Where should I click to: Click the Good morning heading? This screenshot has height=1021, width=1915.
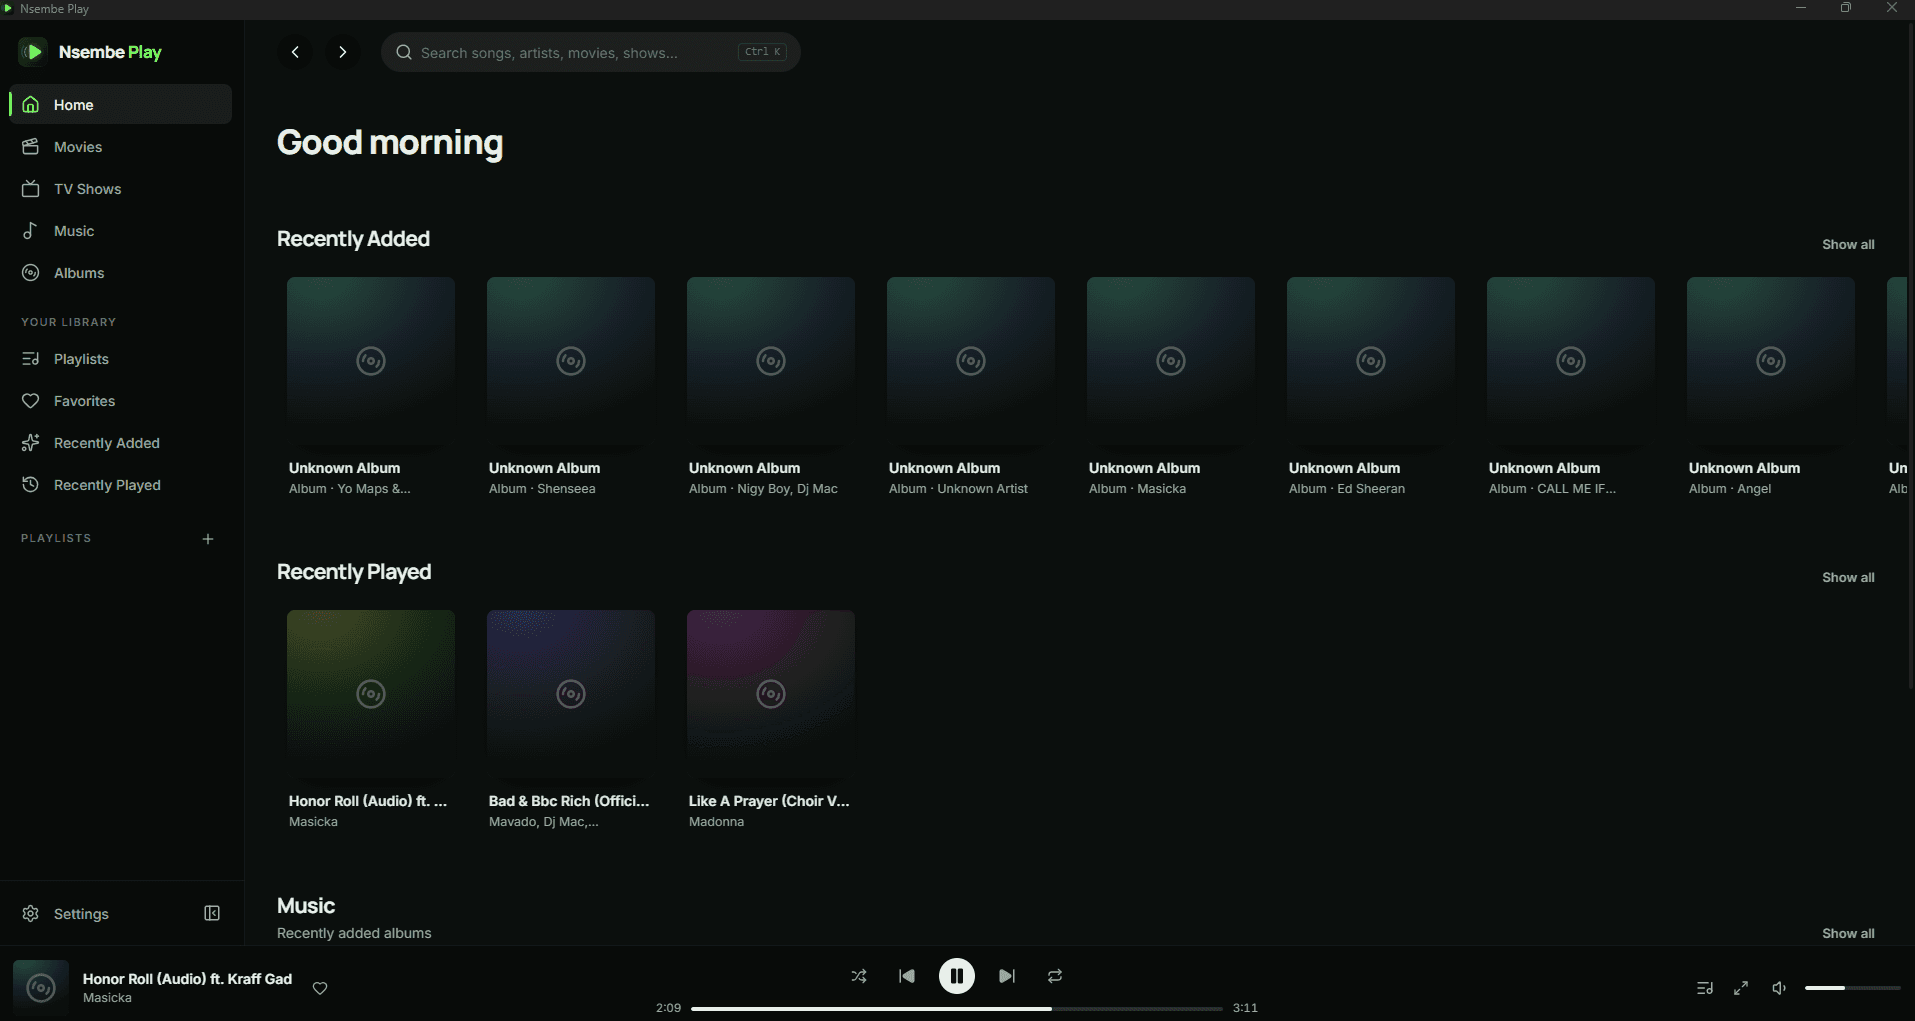tap(390, 143)
